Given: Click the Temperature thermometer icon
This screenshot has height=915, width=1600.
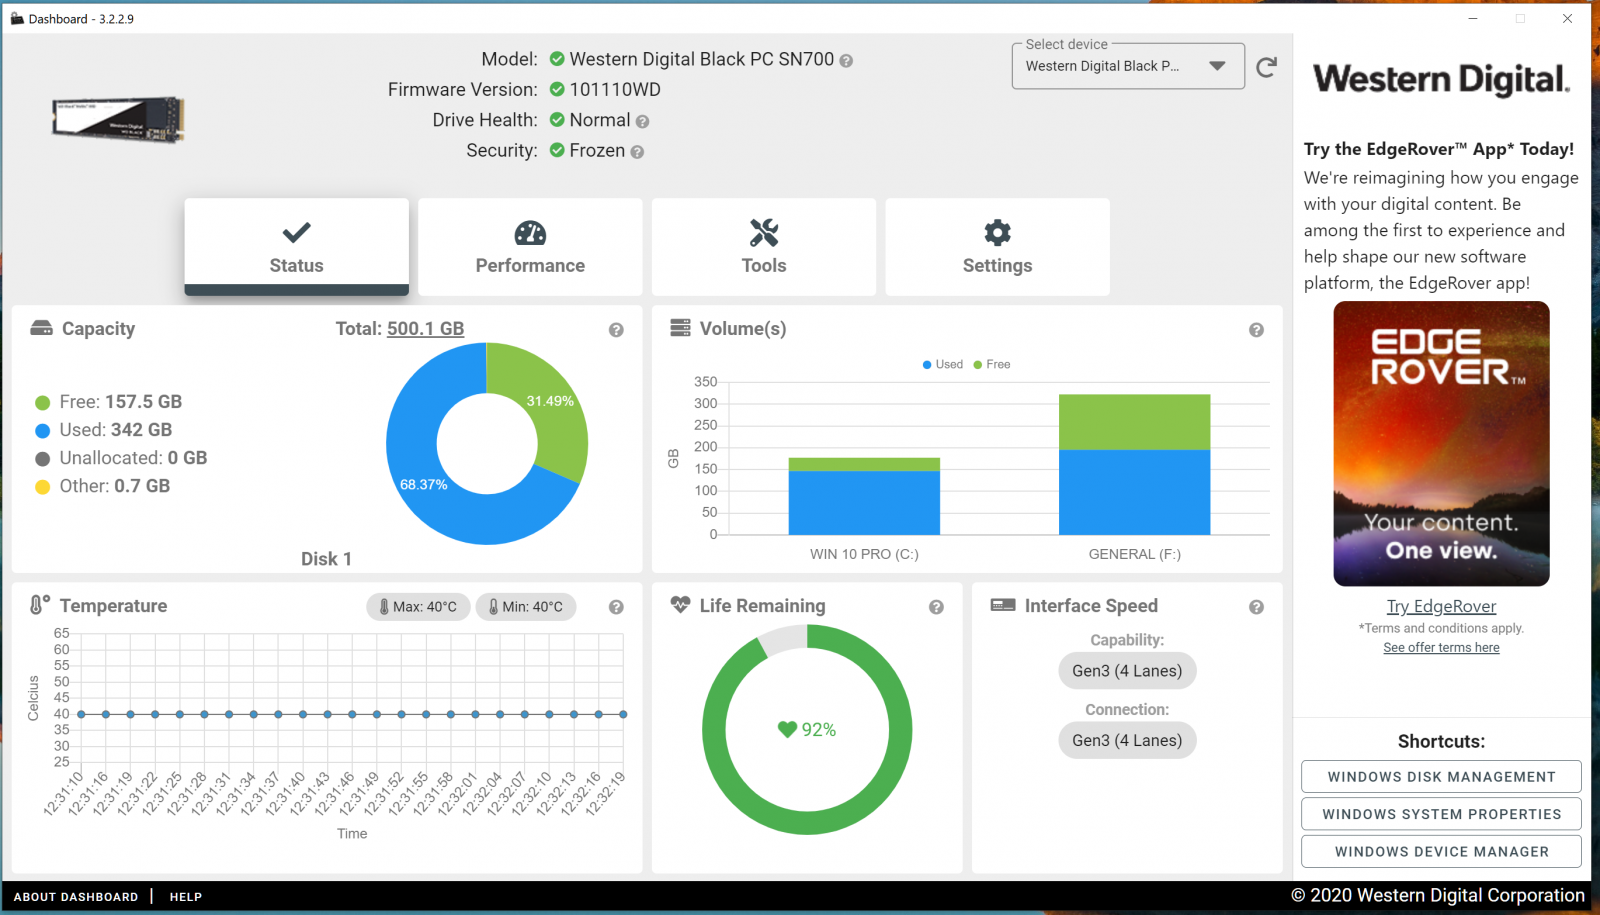Looking at the screenshot, I should tap(39, 604).
